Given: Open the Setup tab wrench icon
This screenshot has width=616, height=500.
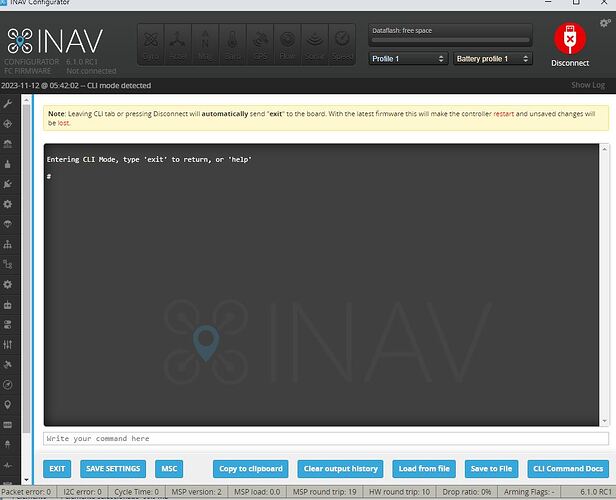Looking at the screenshot, I should click(x=7, y=104).
